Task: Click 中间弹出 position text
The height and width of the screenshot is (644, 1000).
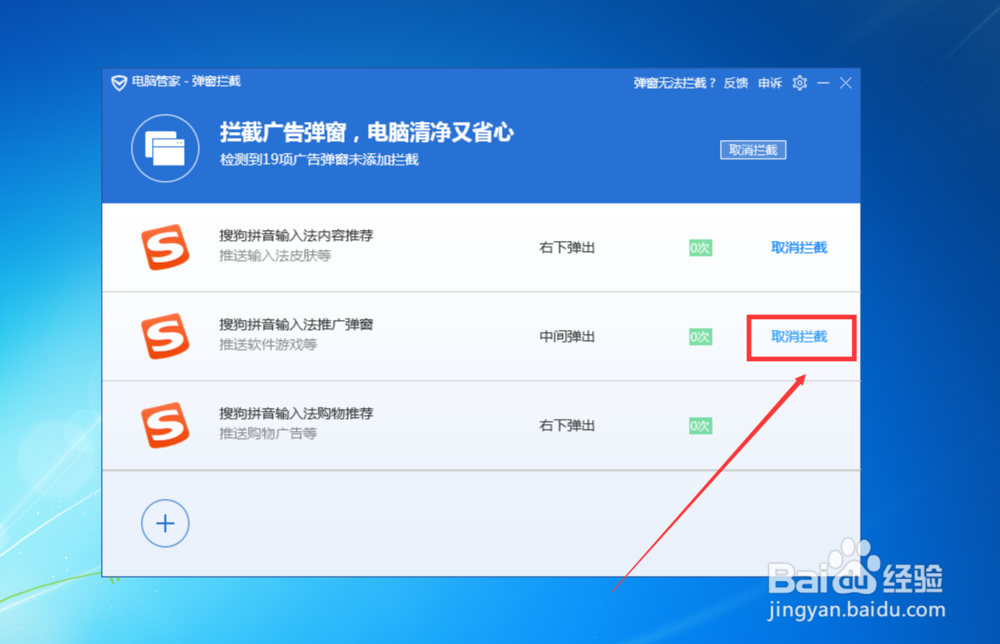Action: pyautogui.click(x=567, y=337)
